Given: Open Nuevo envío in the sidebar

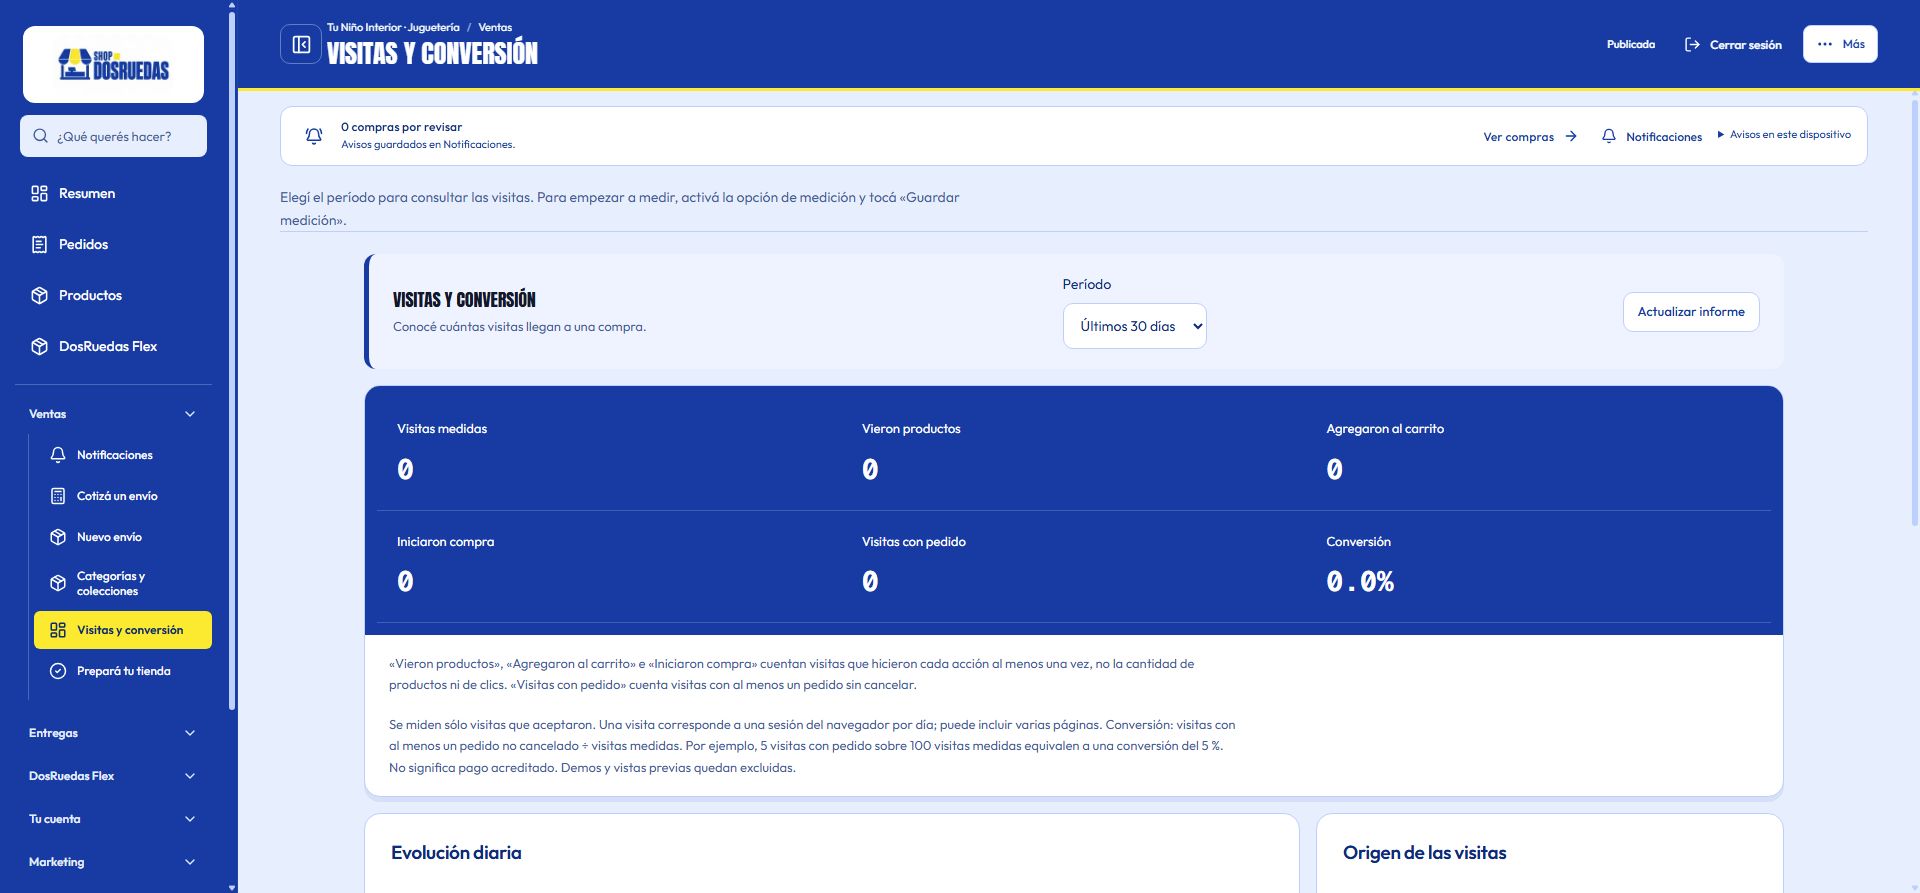Looking at the screenshot, I should click(x=122, y=537).
